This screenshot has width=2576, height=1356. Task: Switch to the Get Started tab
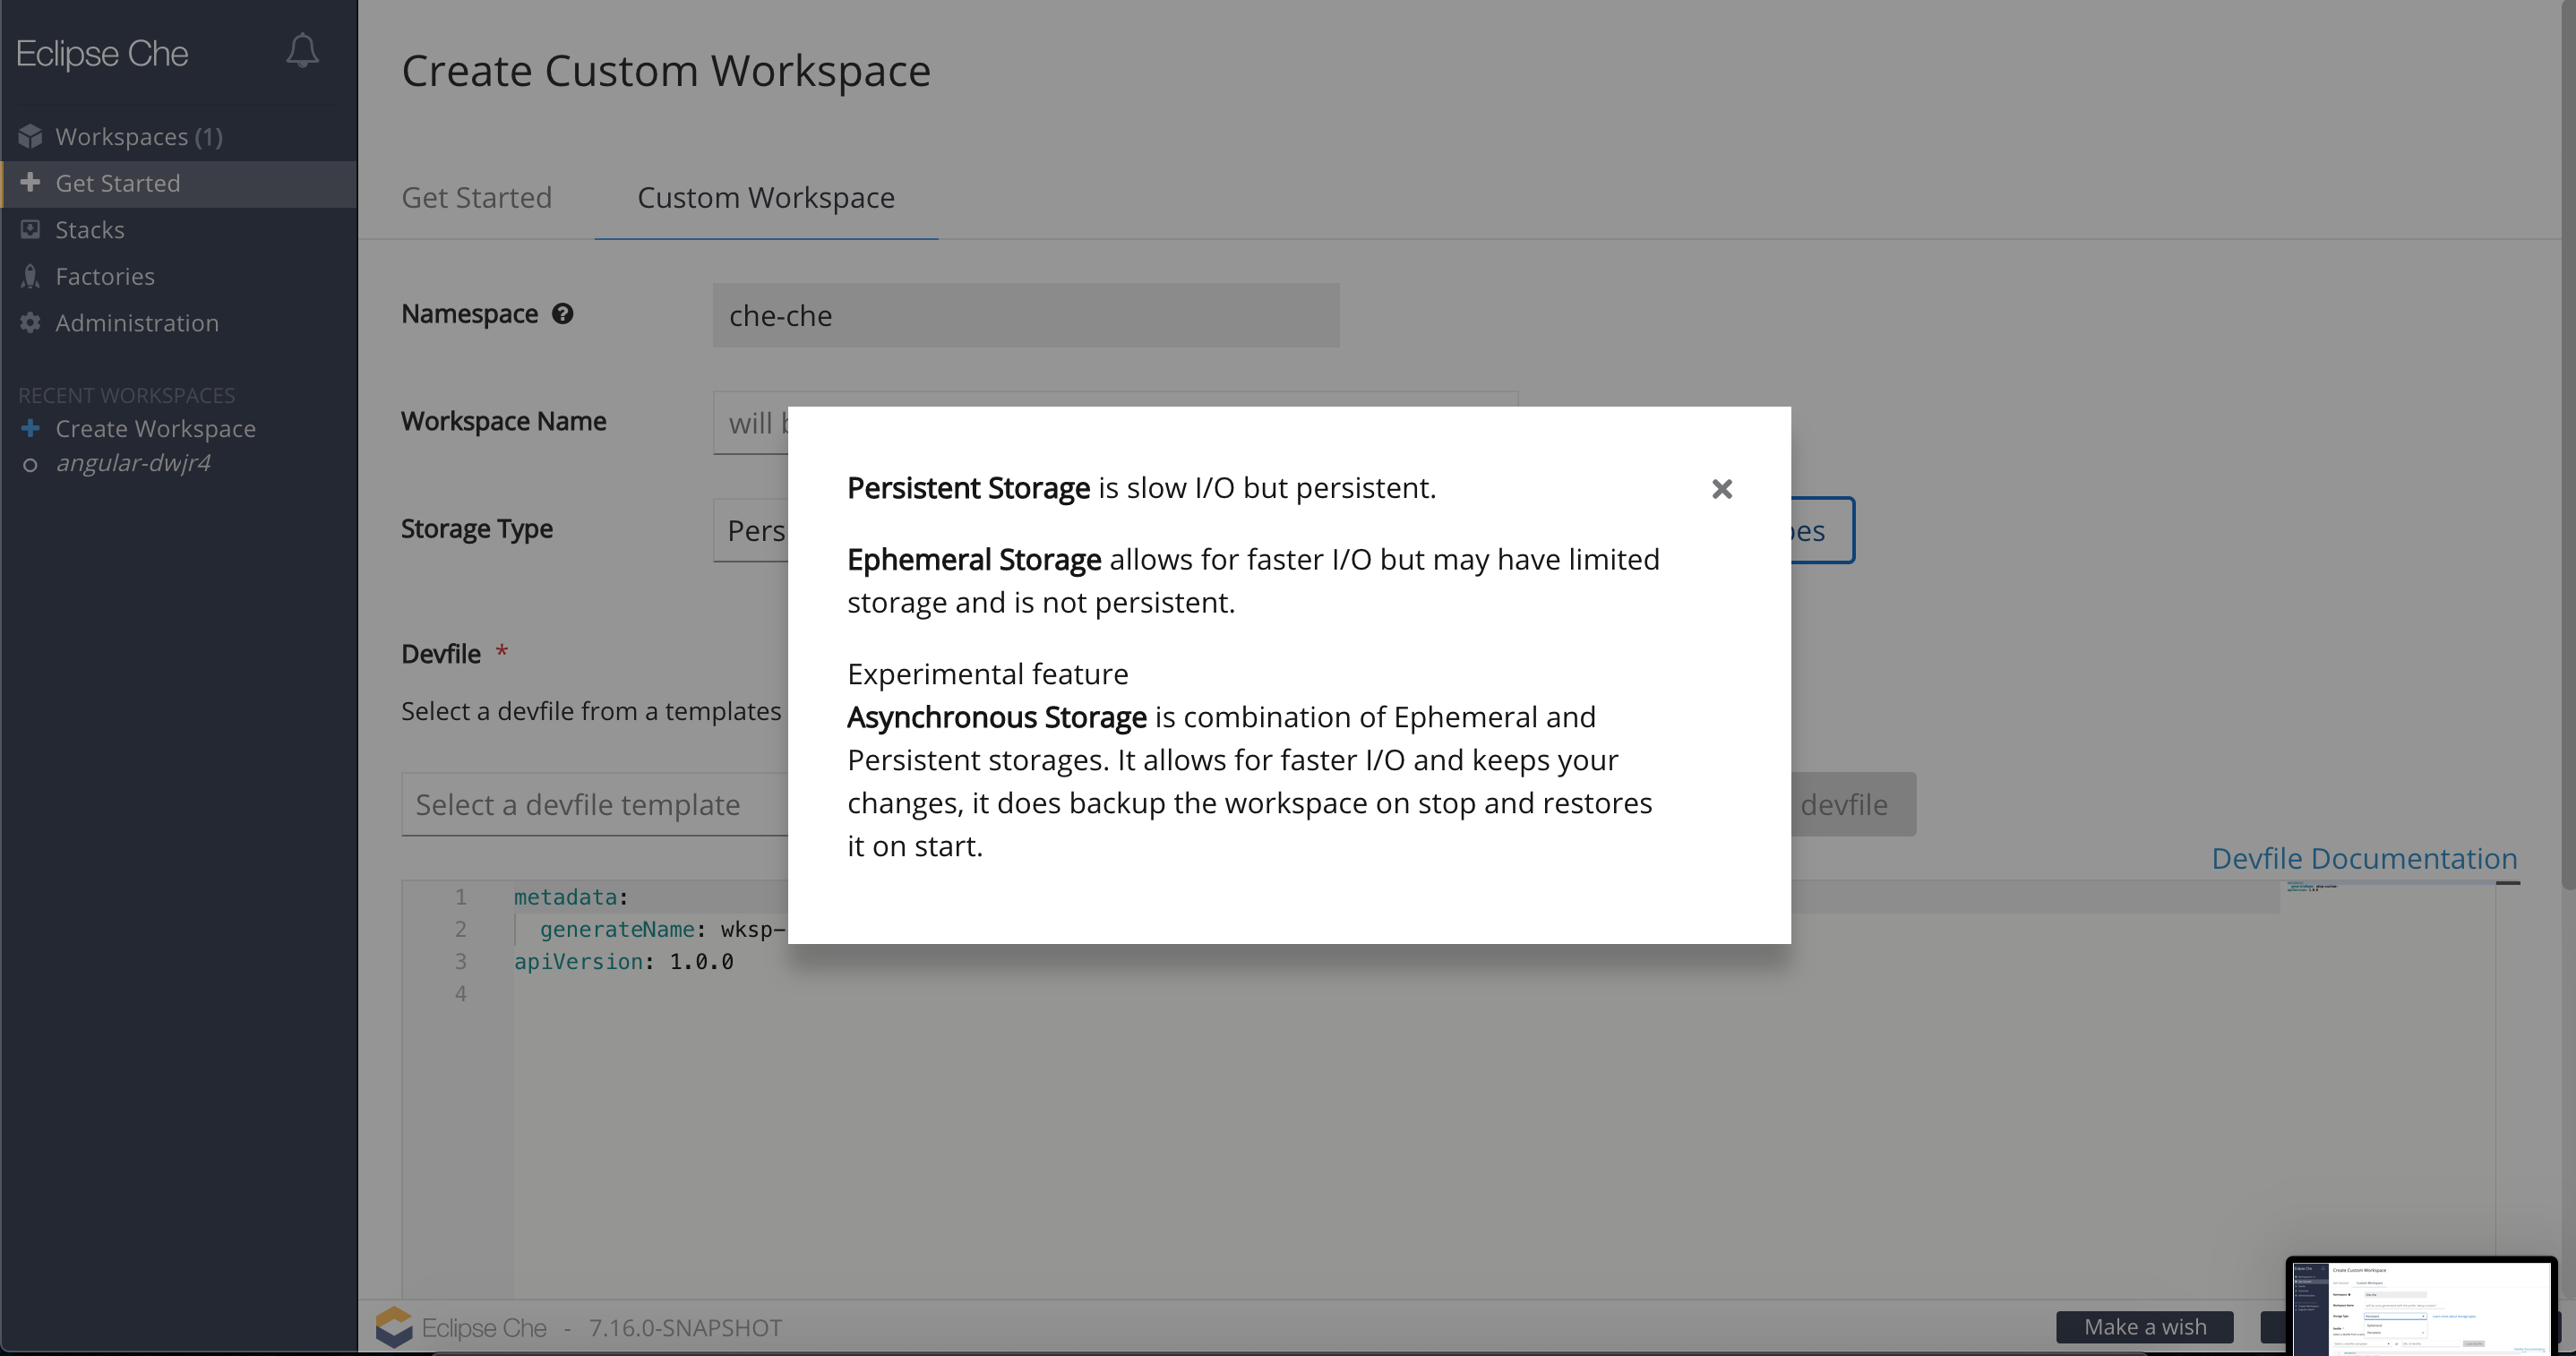(x=476, y=197)
